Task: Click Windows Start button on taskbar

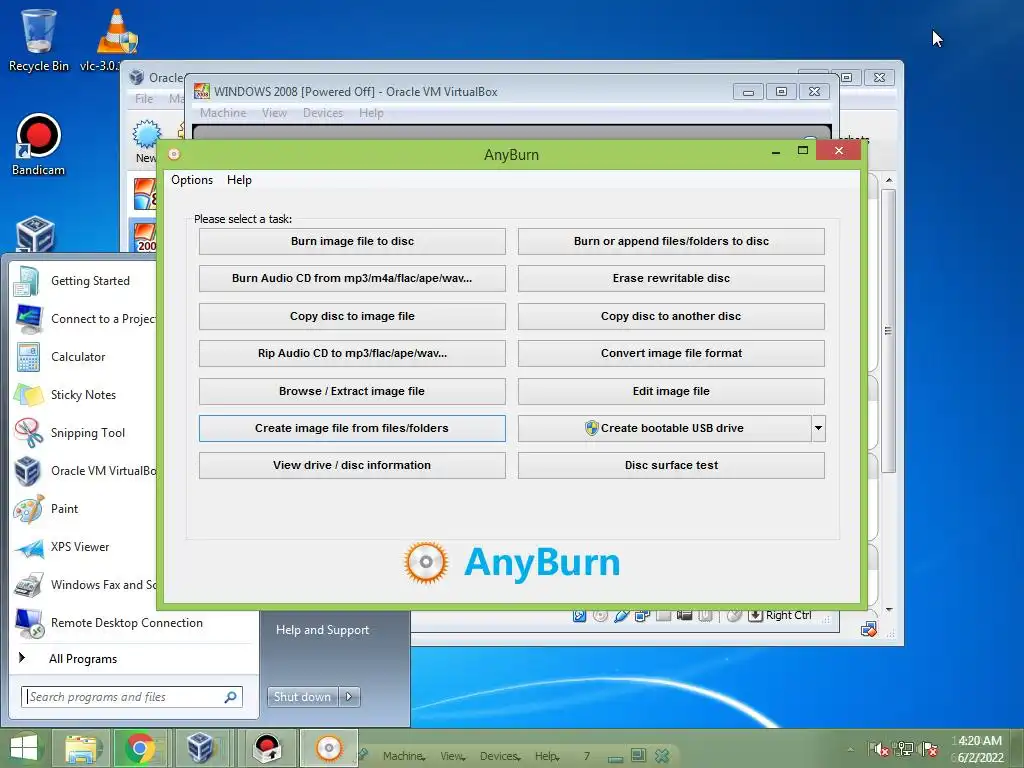Action: pyautogui.click(x=24, y=748)
